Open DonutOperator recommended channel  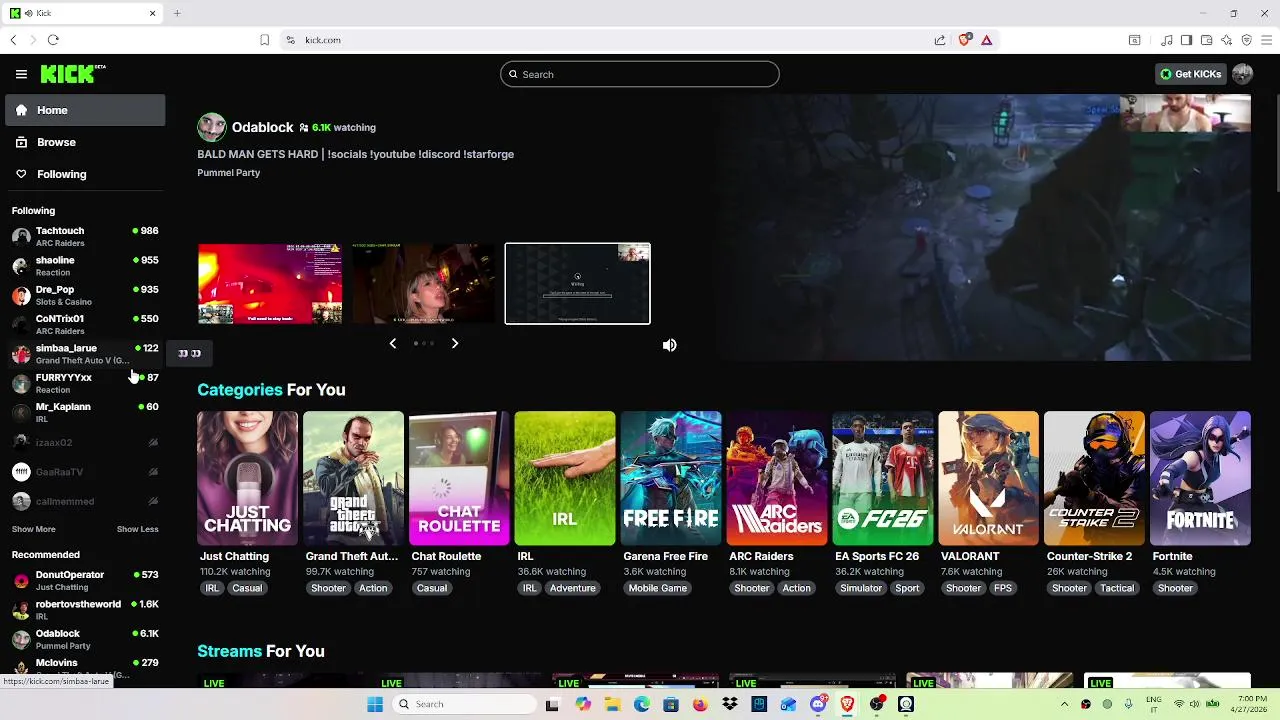[85, 580]
